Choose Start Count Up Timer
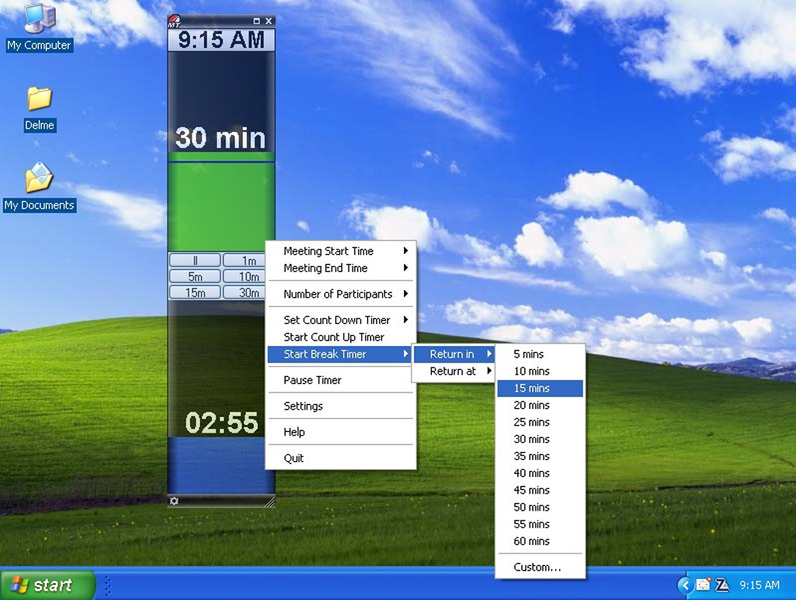This screenshot has height=600, width=796. [x=341, y=337]
